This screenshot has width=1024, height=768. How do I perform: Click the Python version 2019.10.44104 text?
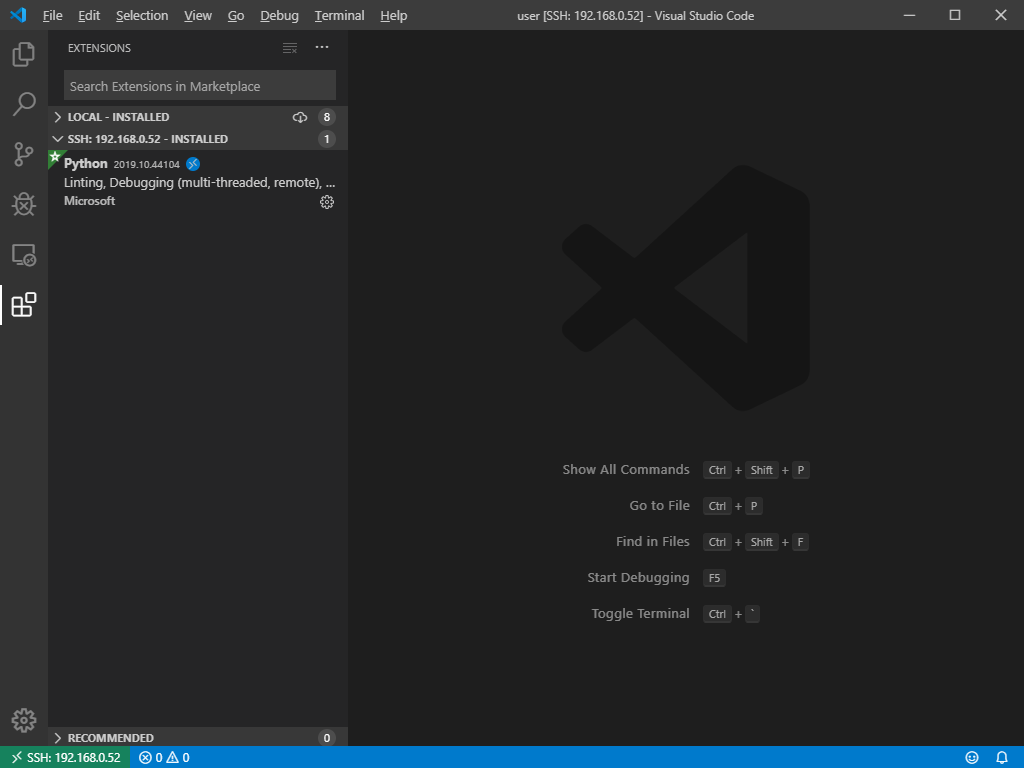point(146,165)
